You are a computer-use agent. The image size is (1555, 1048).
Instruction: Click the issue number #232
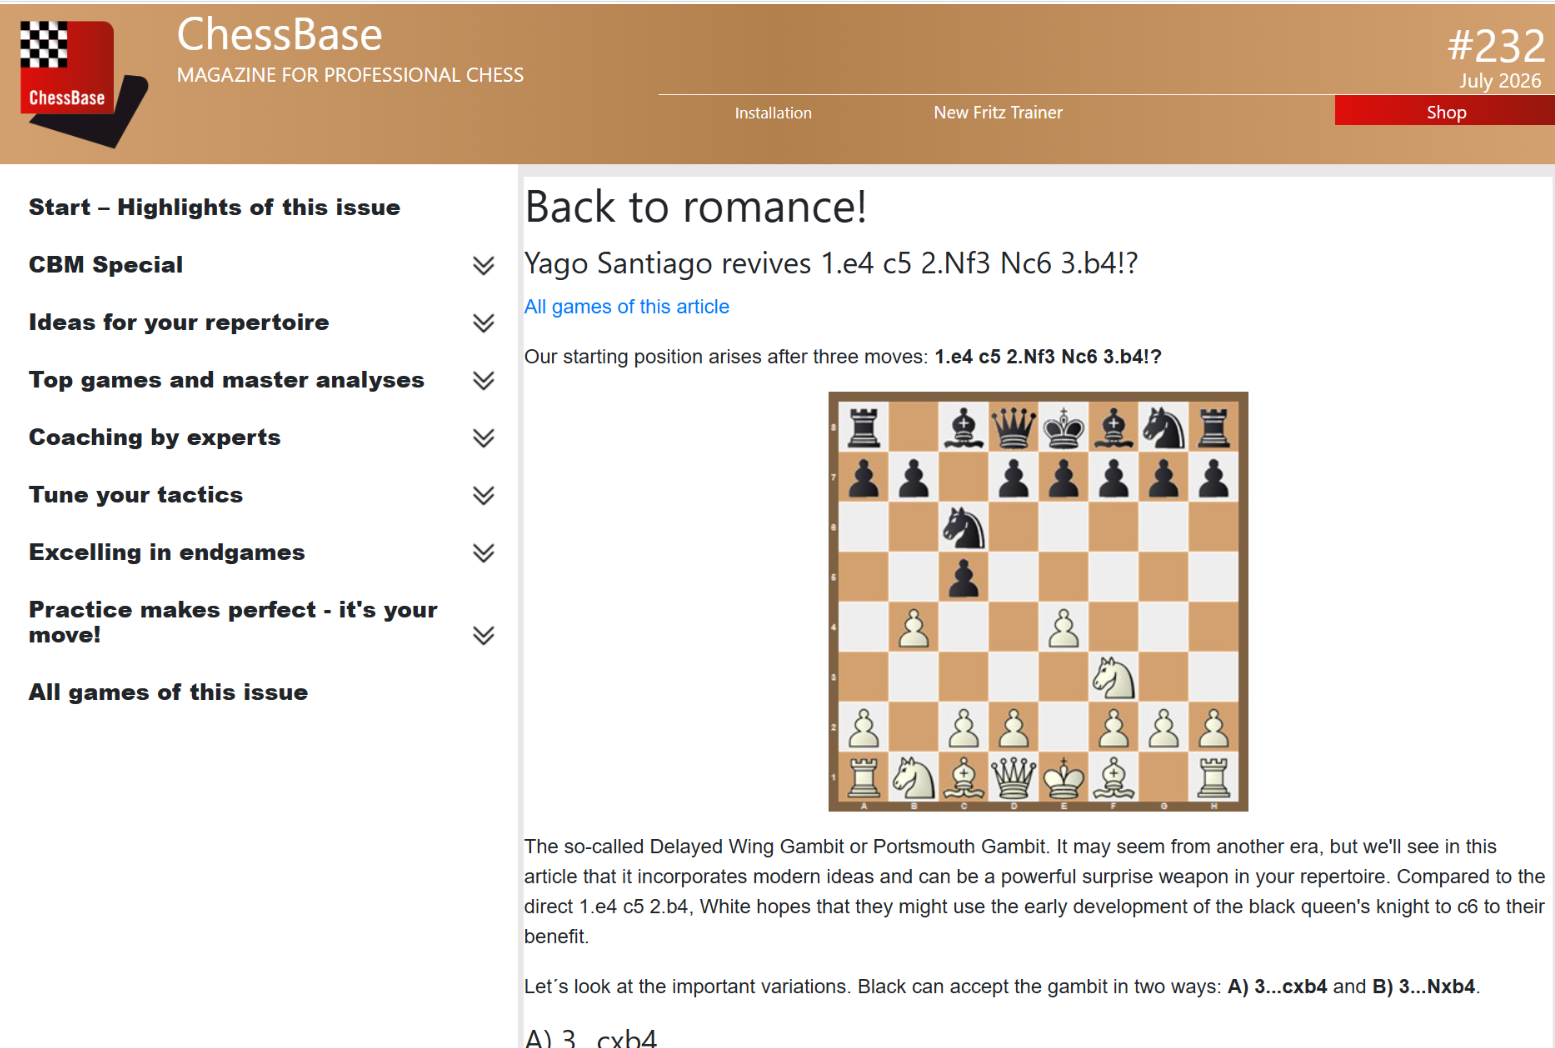click(x=1496, y=46)
